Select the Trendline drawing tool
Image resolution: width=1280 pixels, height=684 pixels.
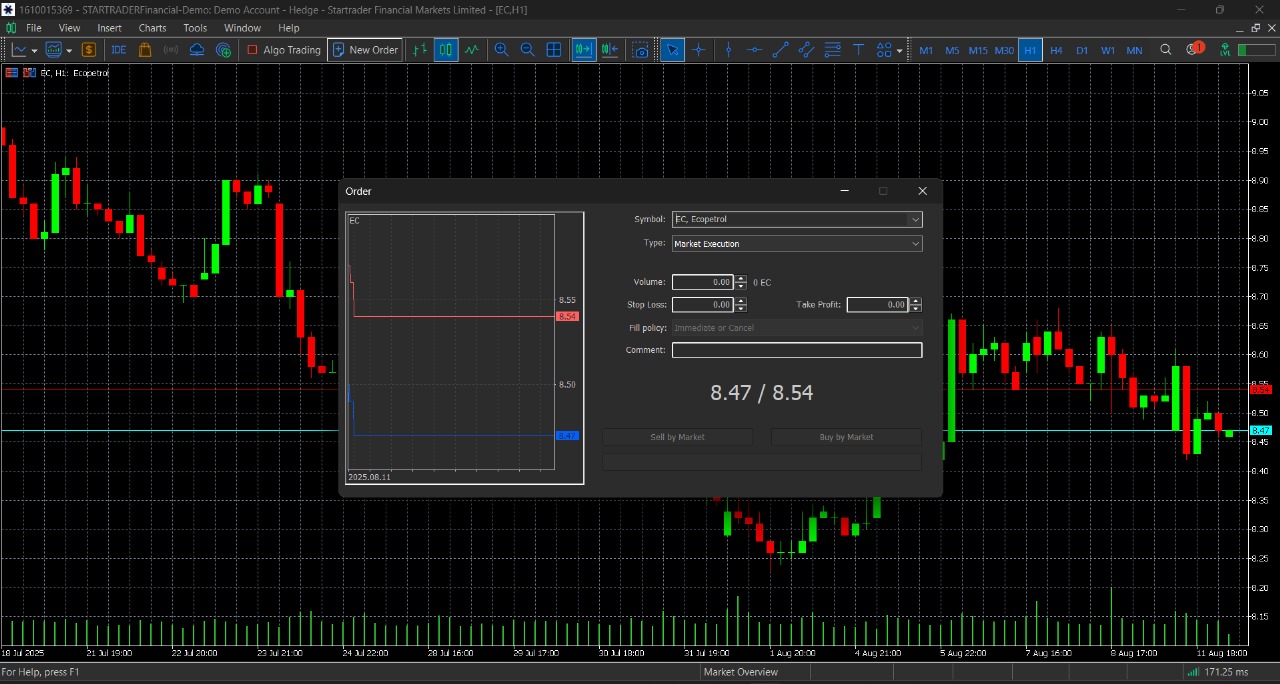[781, 50]
